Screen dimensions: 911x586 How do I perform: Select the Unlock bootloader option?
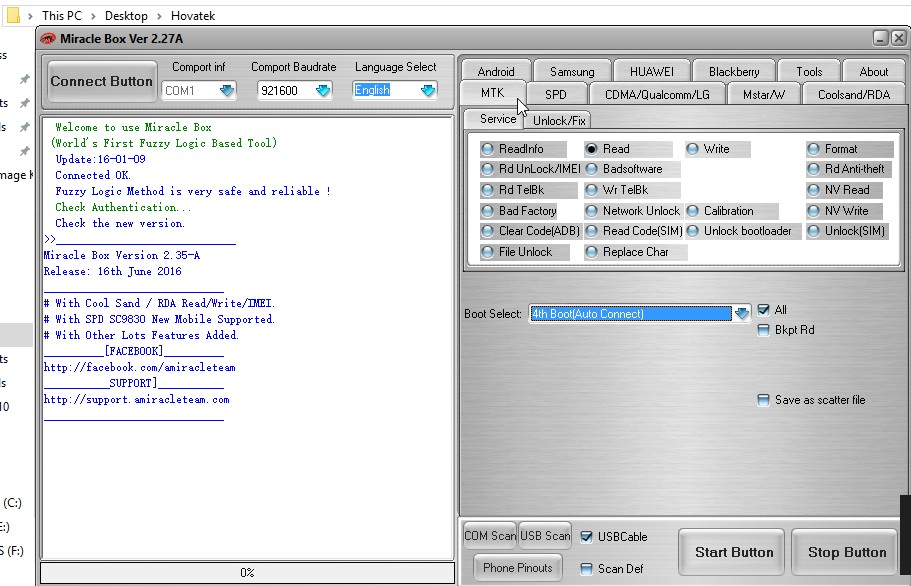pos(693,231)
